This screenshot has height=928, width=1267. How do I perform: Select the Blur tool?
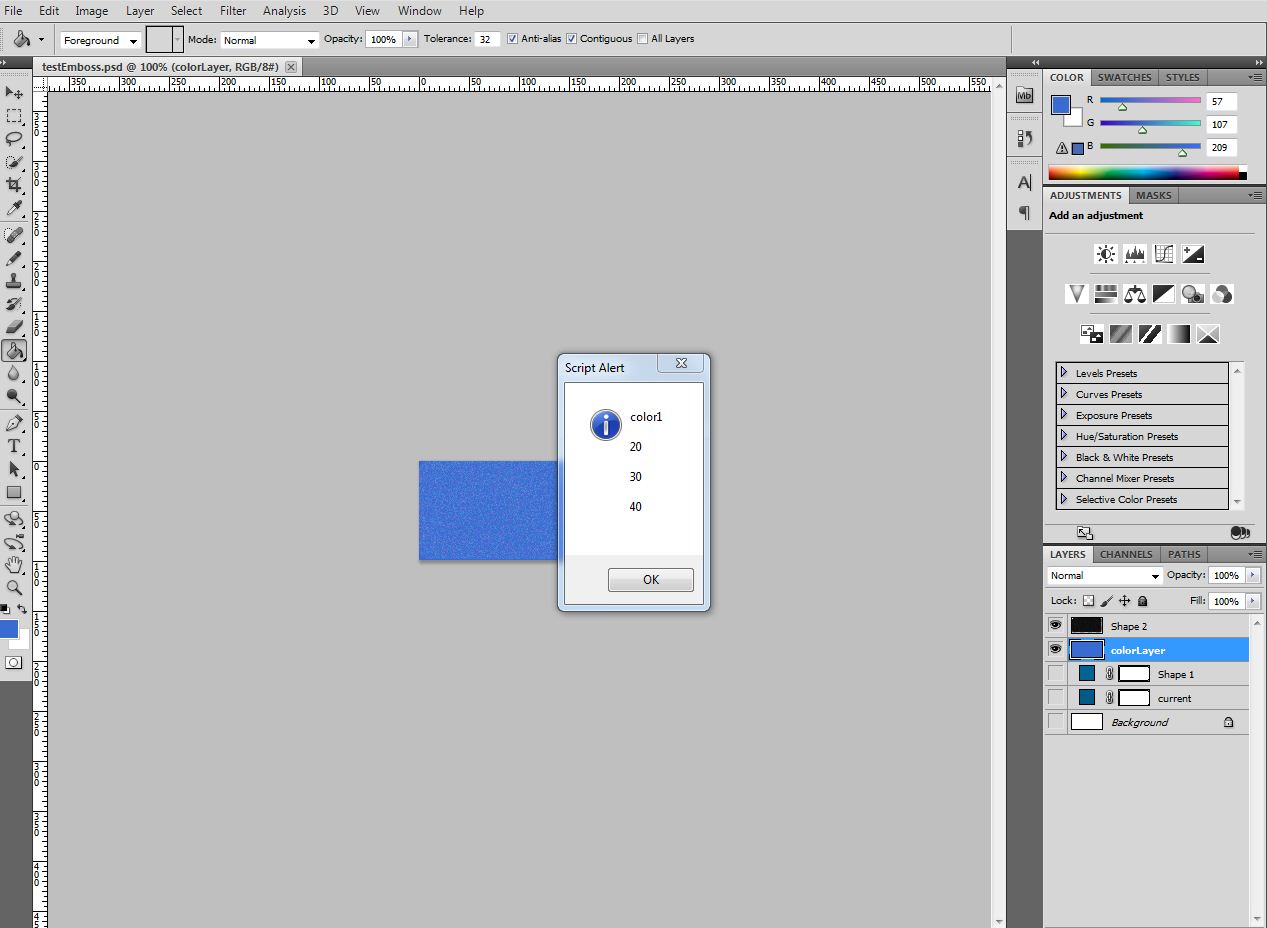point(14,373)
